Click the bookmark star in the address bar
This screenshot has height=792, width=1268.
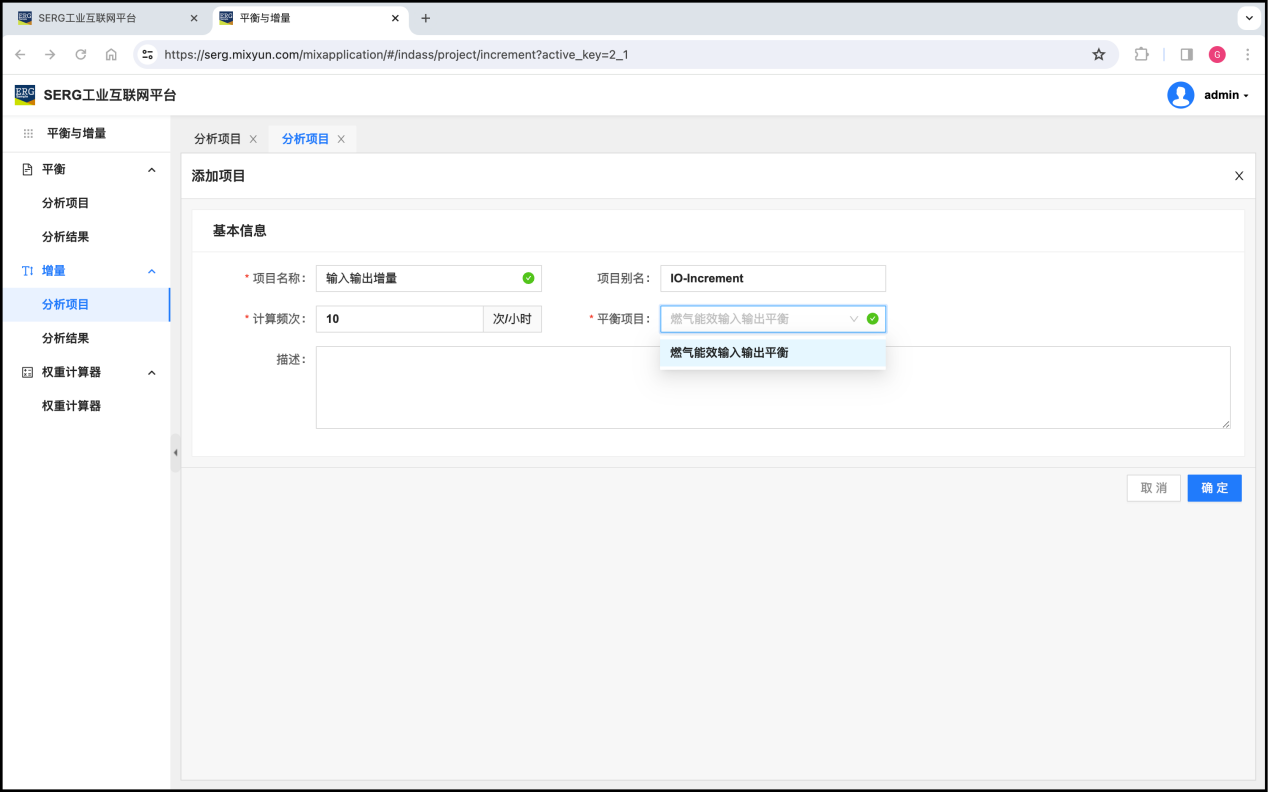[x=1098, y=55]
